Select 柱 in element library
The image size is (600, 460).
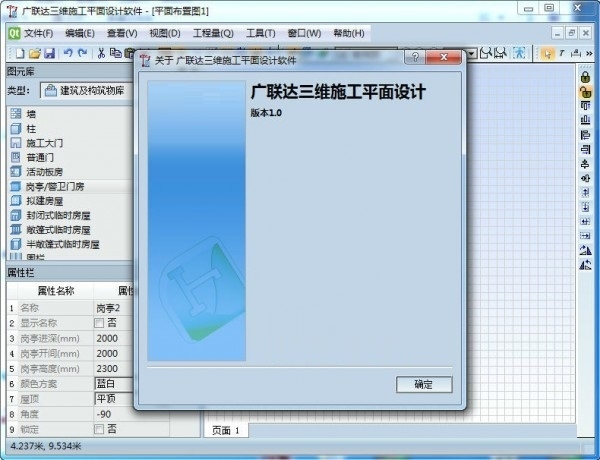[71, 129]
